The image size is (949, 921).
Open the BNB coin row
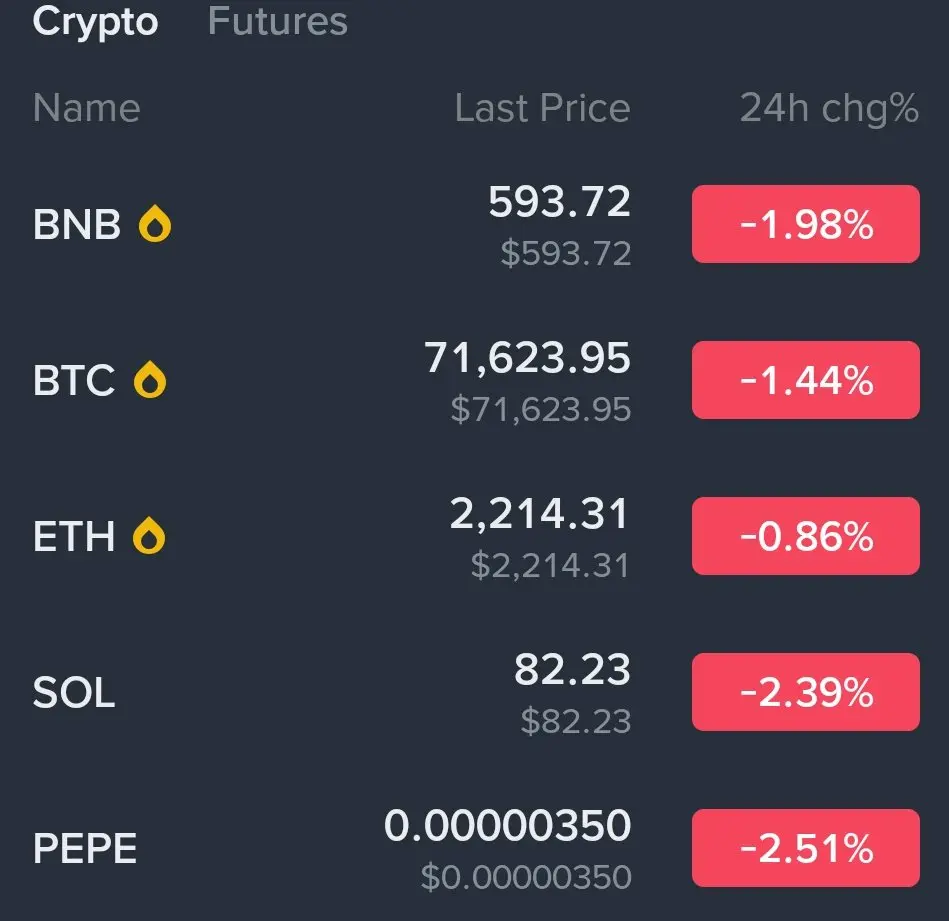point(76,225)
